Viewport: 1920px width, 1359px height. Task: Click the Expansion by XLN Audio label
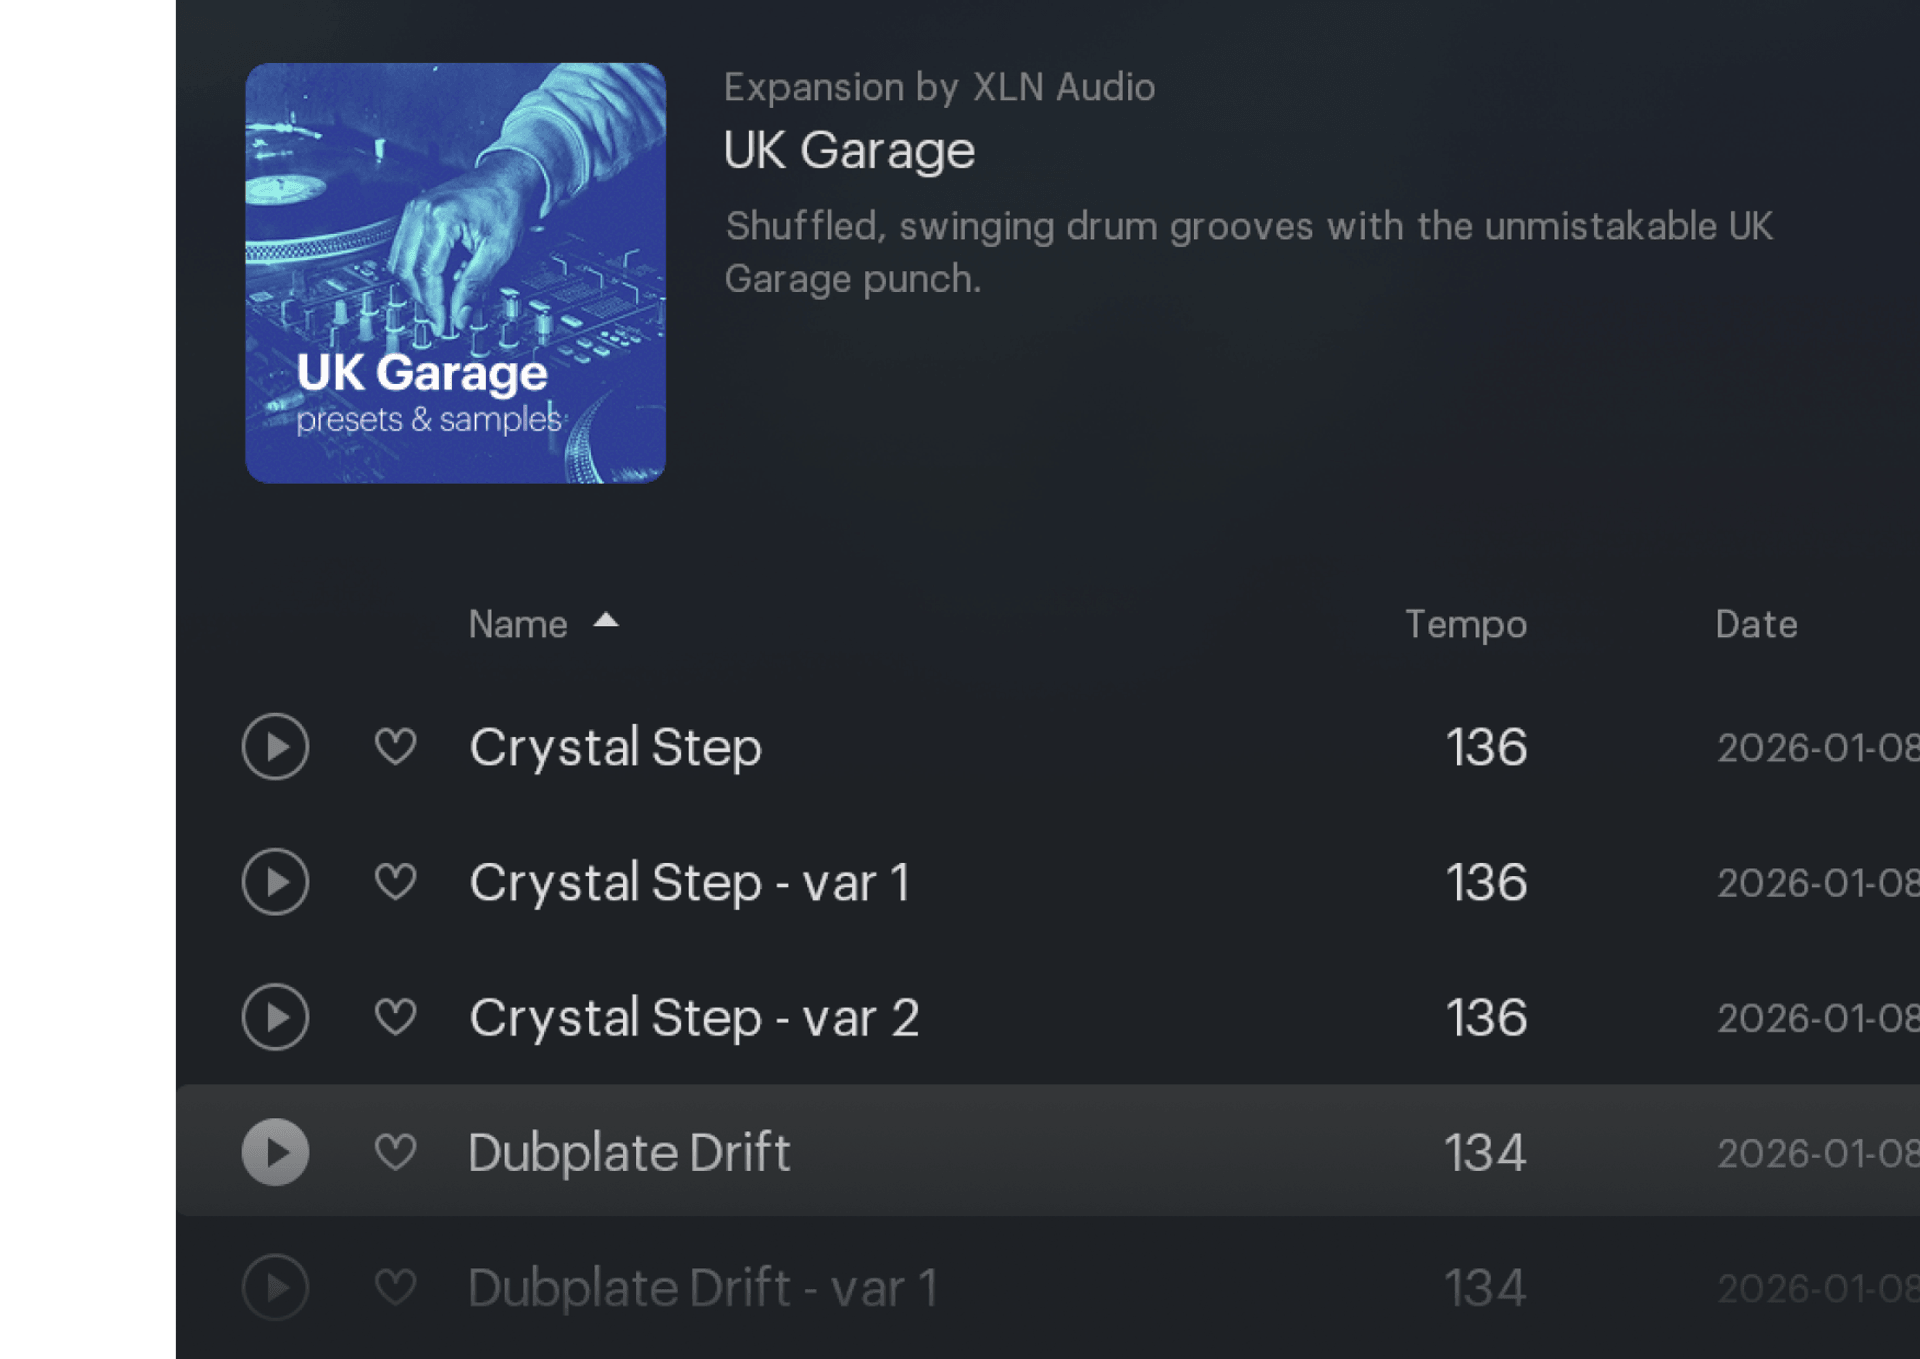[x=940, y=87]
